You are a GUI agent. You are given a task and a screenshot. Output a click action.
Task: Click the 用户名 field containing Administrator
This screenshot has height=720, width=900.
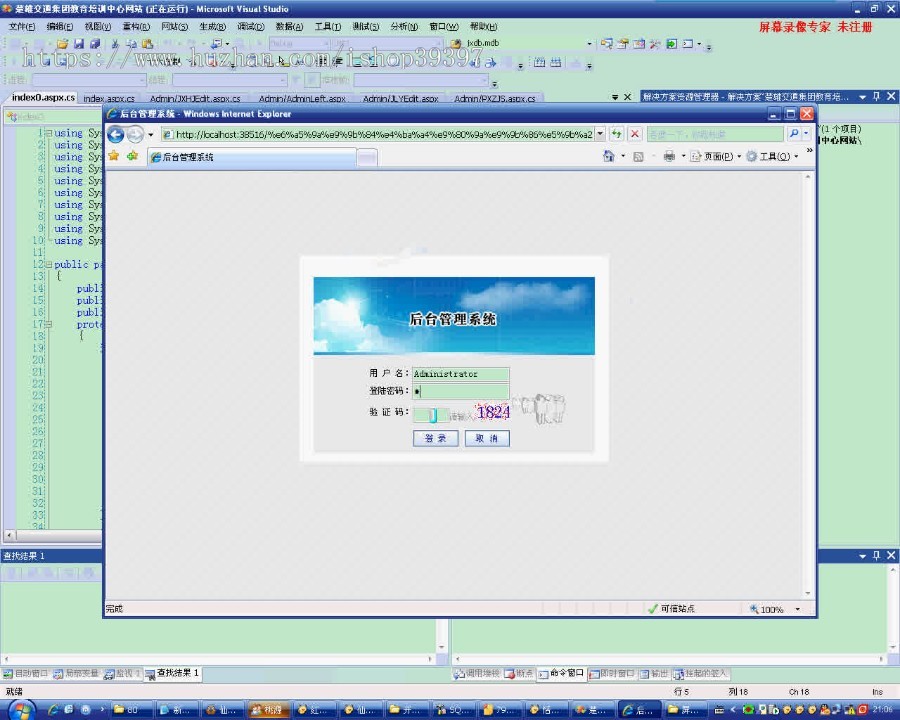460,374
